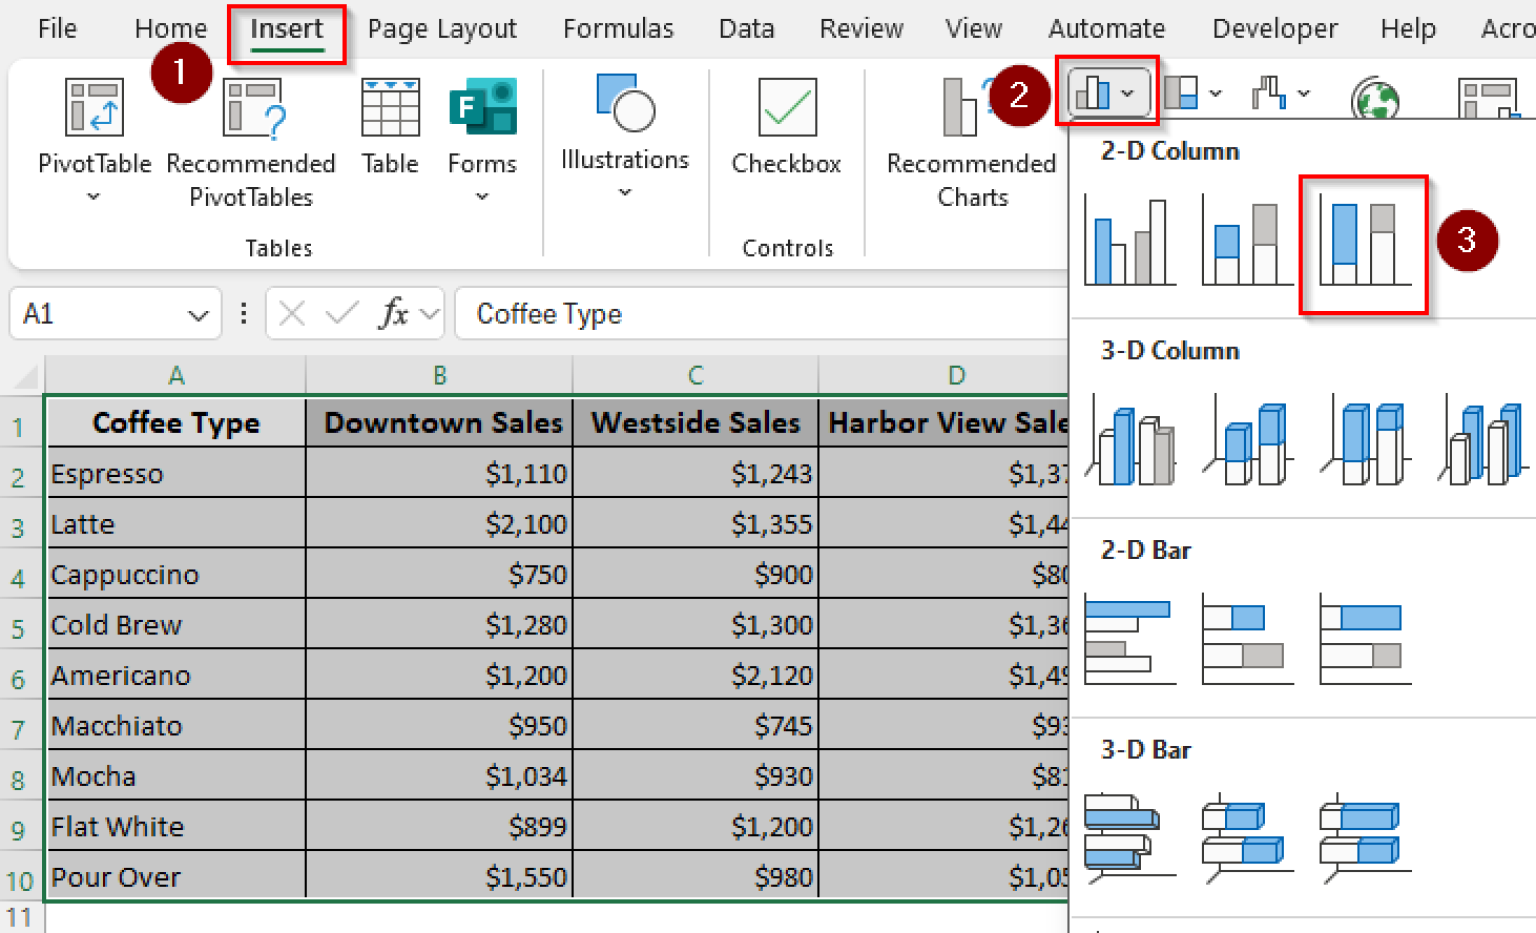
Task: Switch to the Insert tab
Action: [x=286, y=29]
